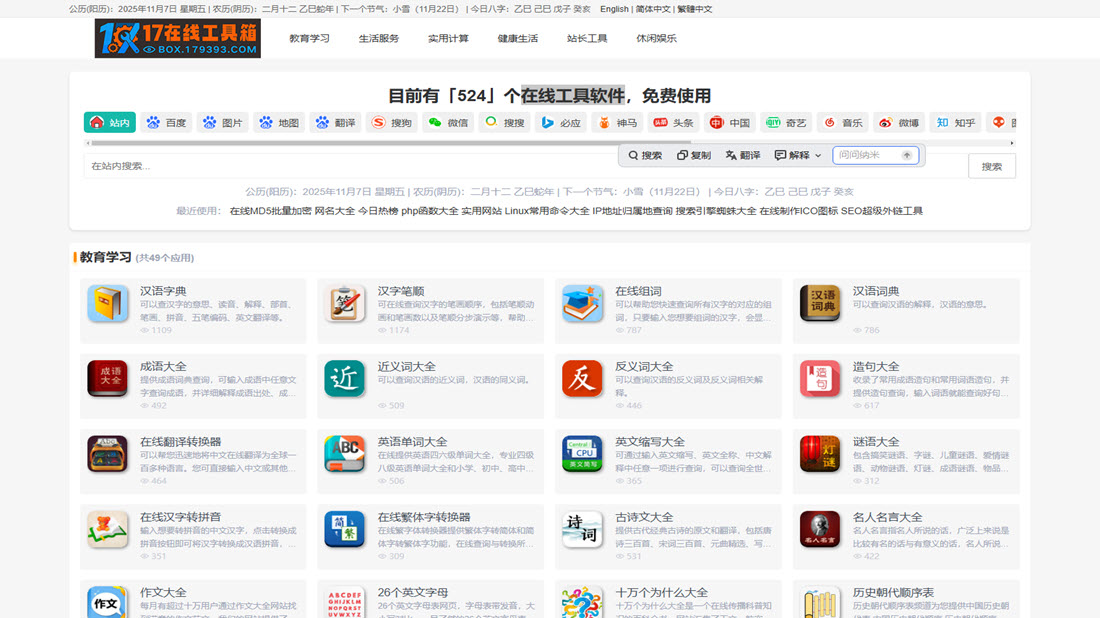Click the 搜索 button beside search box
The width and height of the screenshot is (1100, 618).
click(991, 167)
